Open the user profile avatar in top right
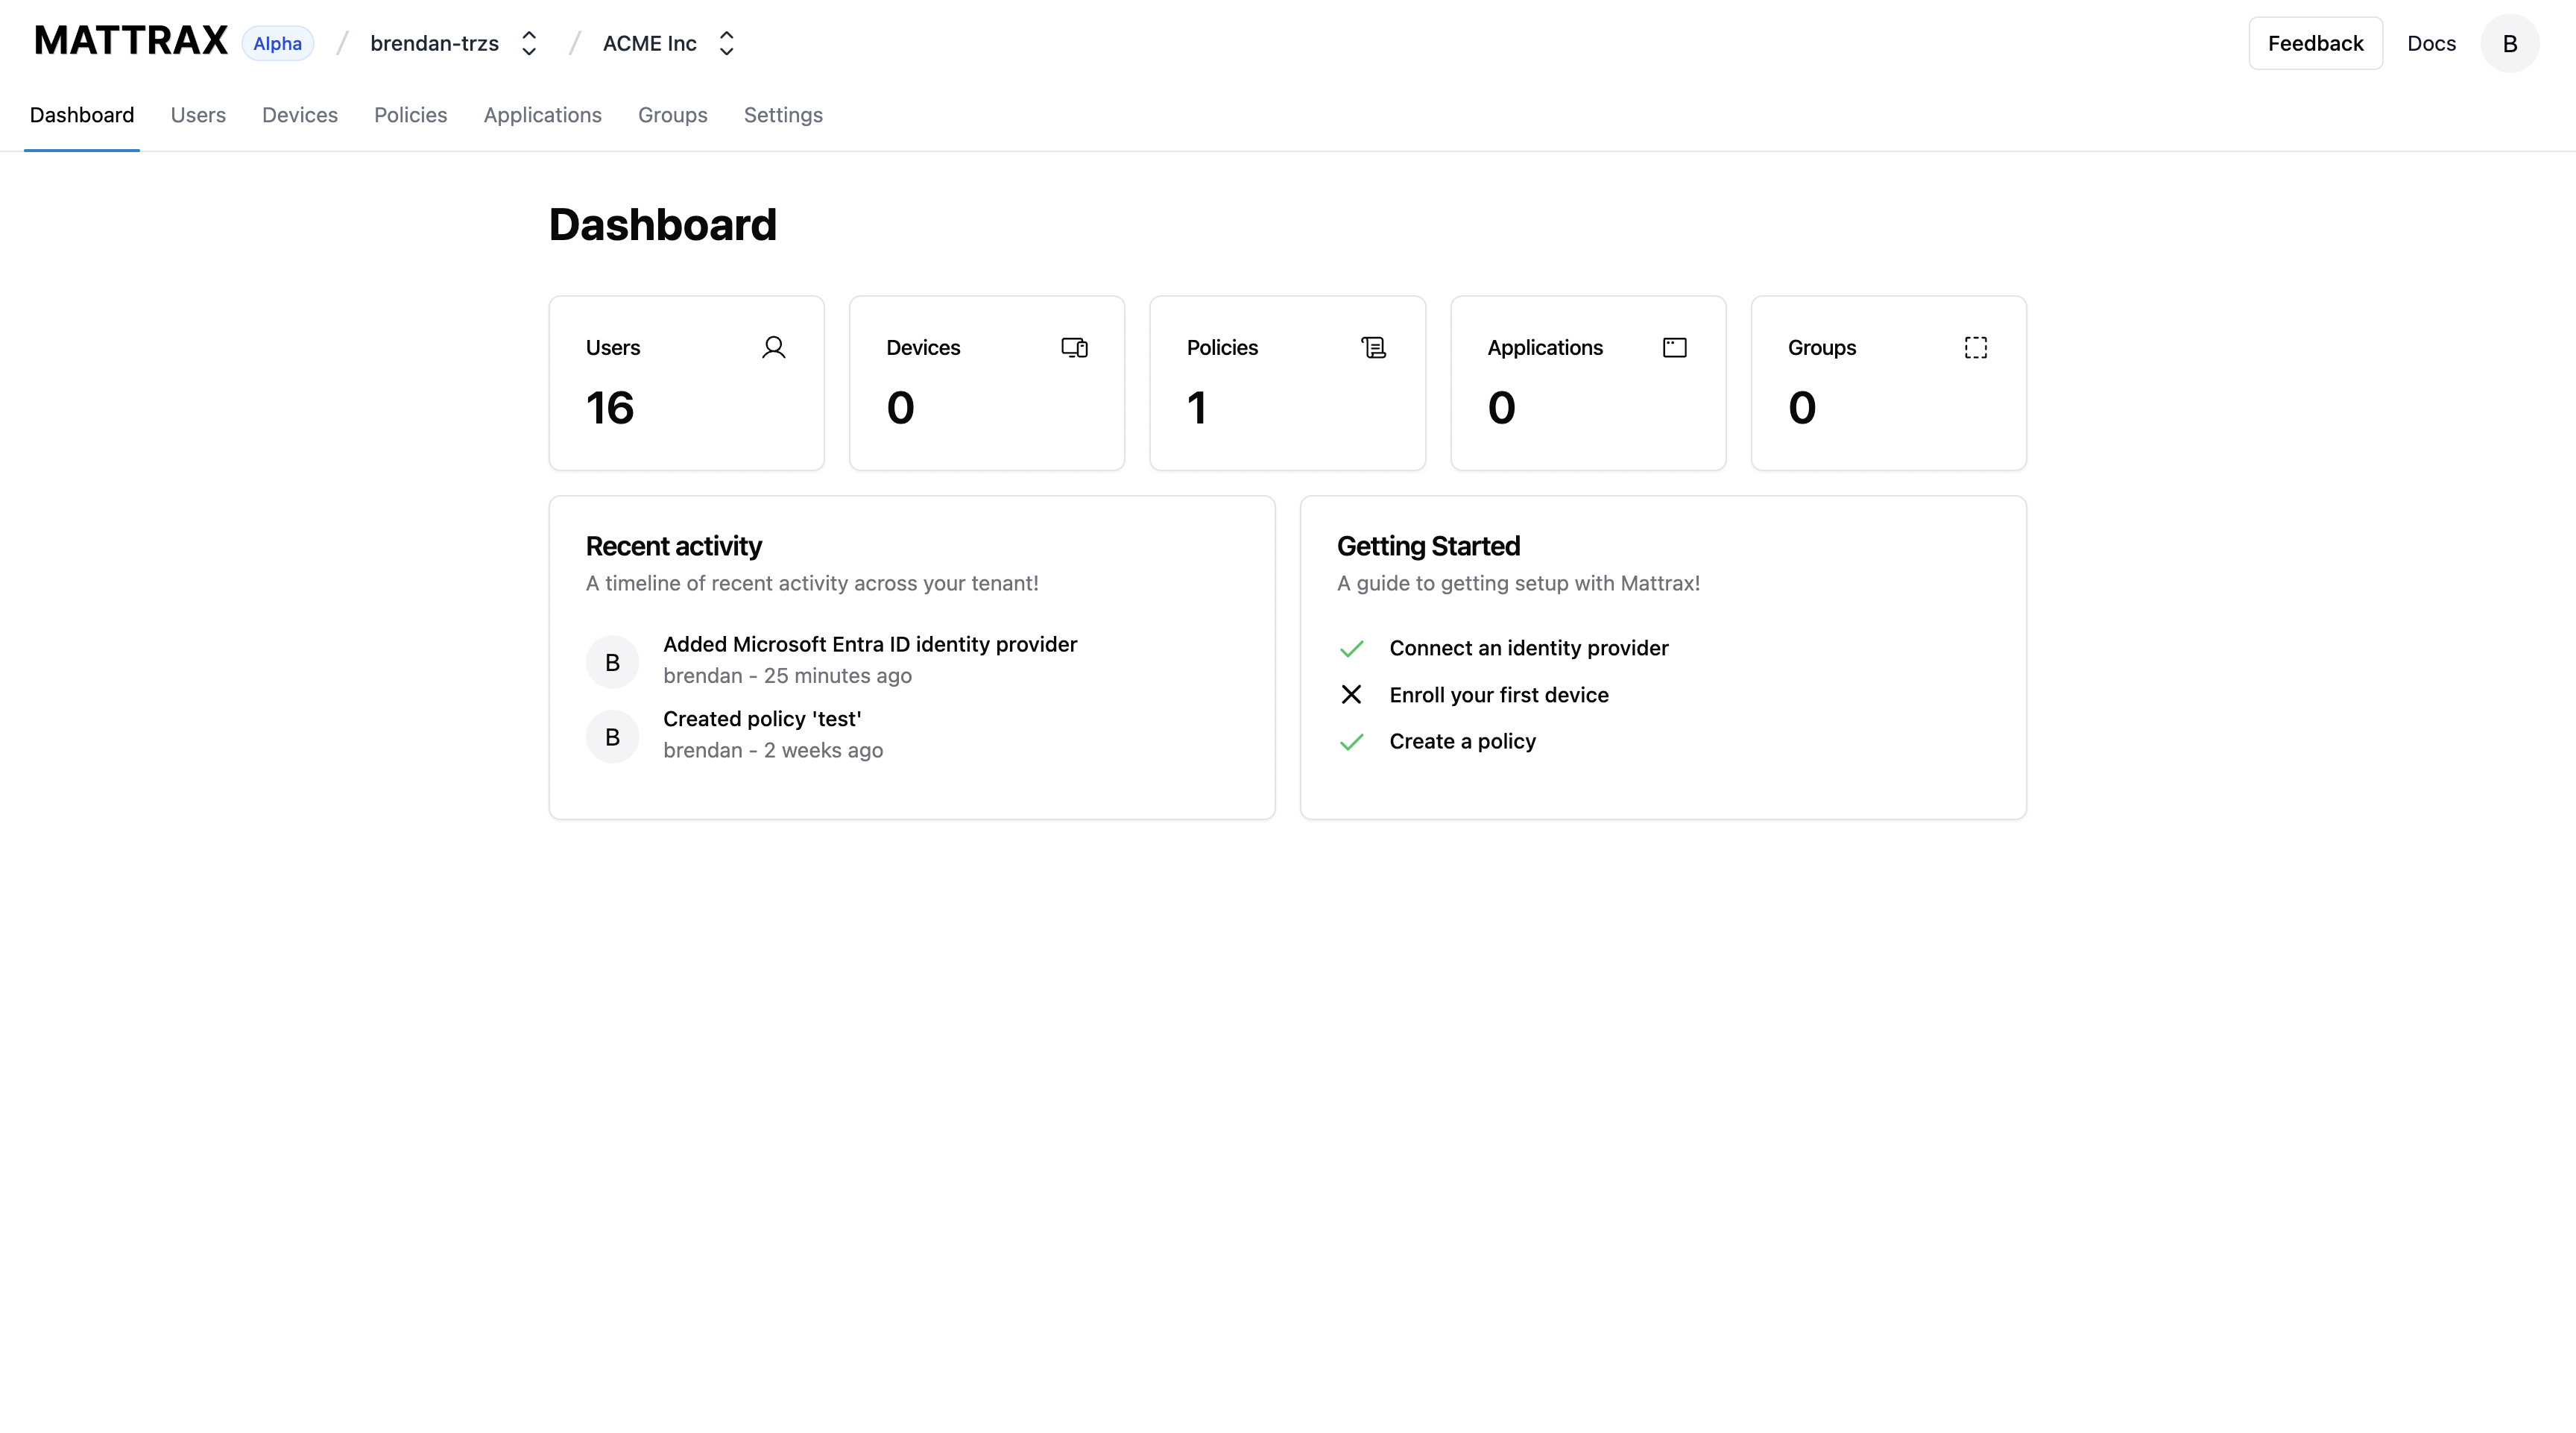The image size is (2576, 1433). [x=2510, y=43]
